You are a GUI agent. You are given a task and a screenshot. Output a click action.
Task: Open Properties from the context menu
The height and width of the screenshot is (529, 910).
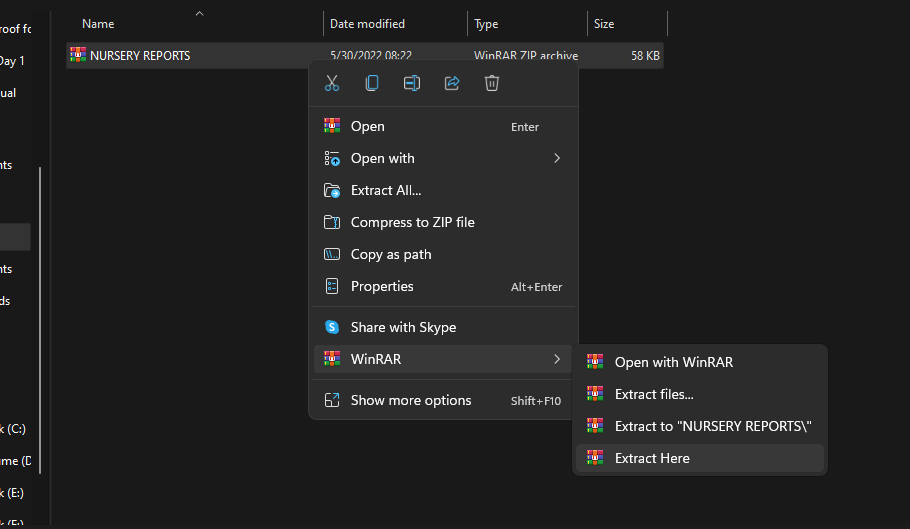pos(382,286)
